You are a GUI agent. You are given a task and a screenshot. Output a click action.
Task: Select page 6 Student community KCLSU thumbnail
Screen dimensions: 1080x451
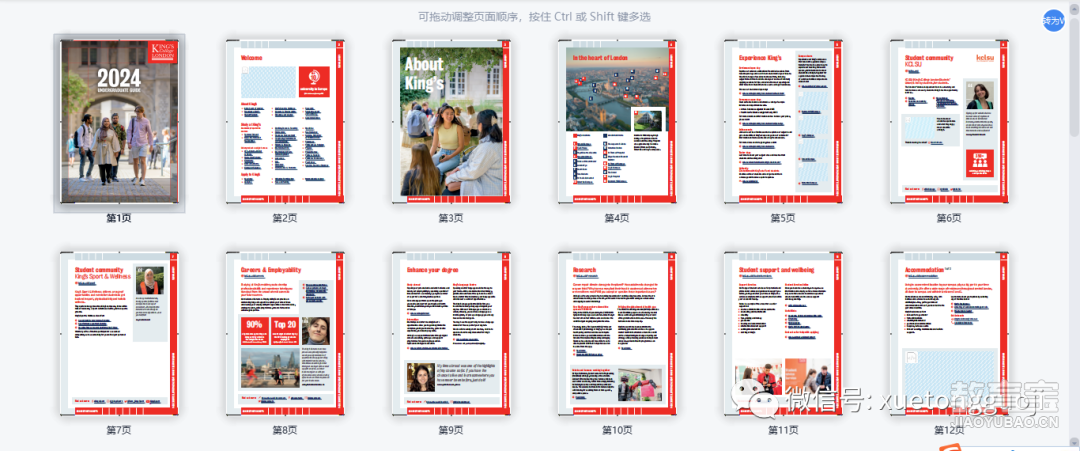[x=949, y=121]
